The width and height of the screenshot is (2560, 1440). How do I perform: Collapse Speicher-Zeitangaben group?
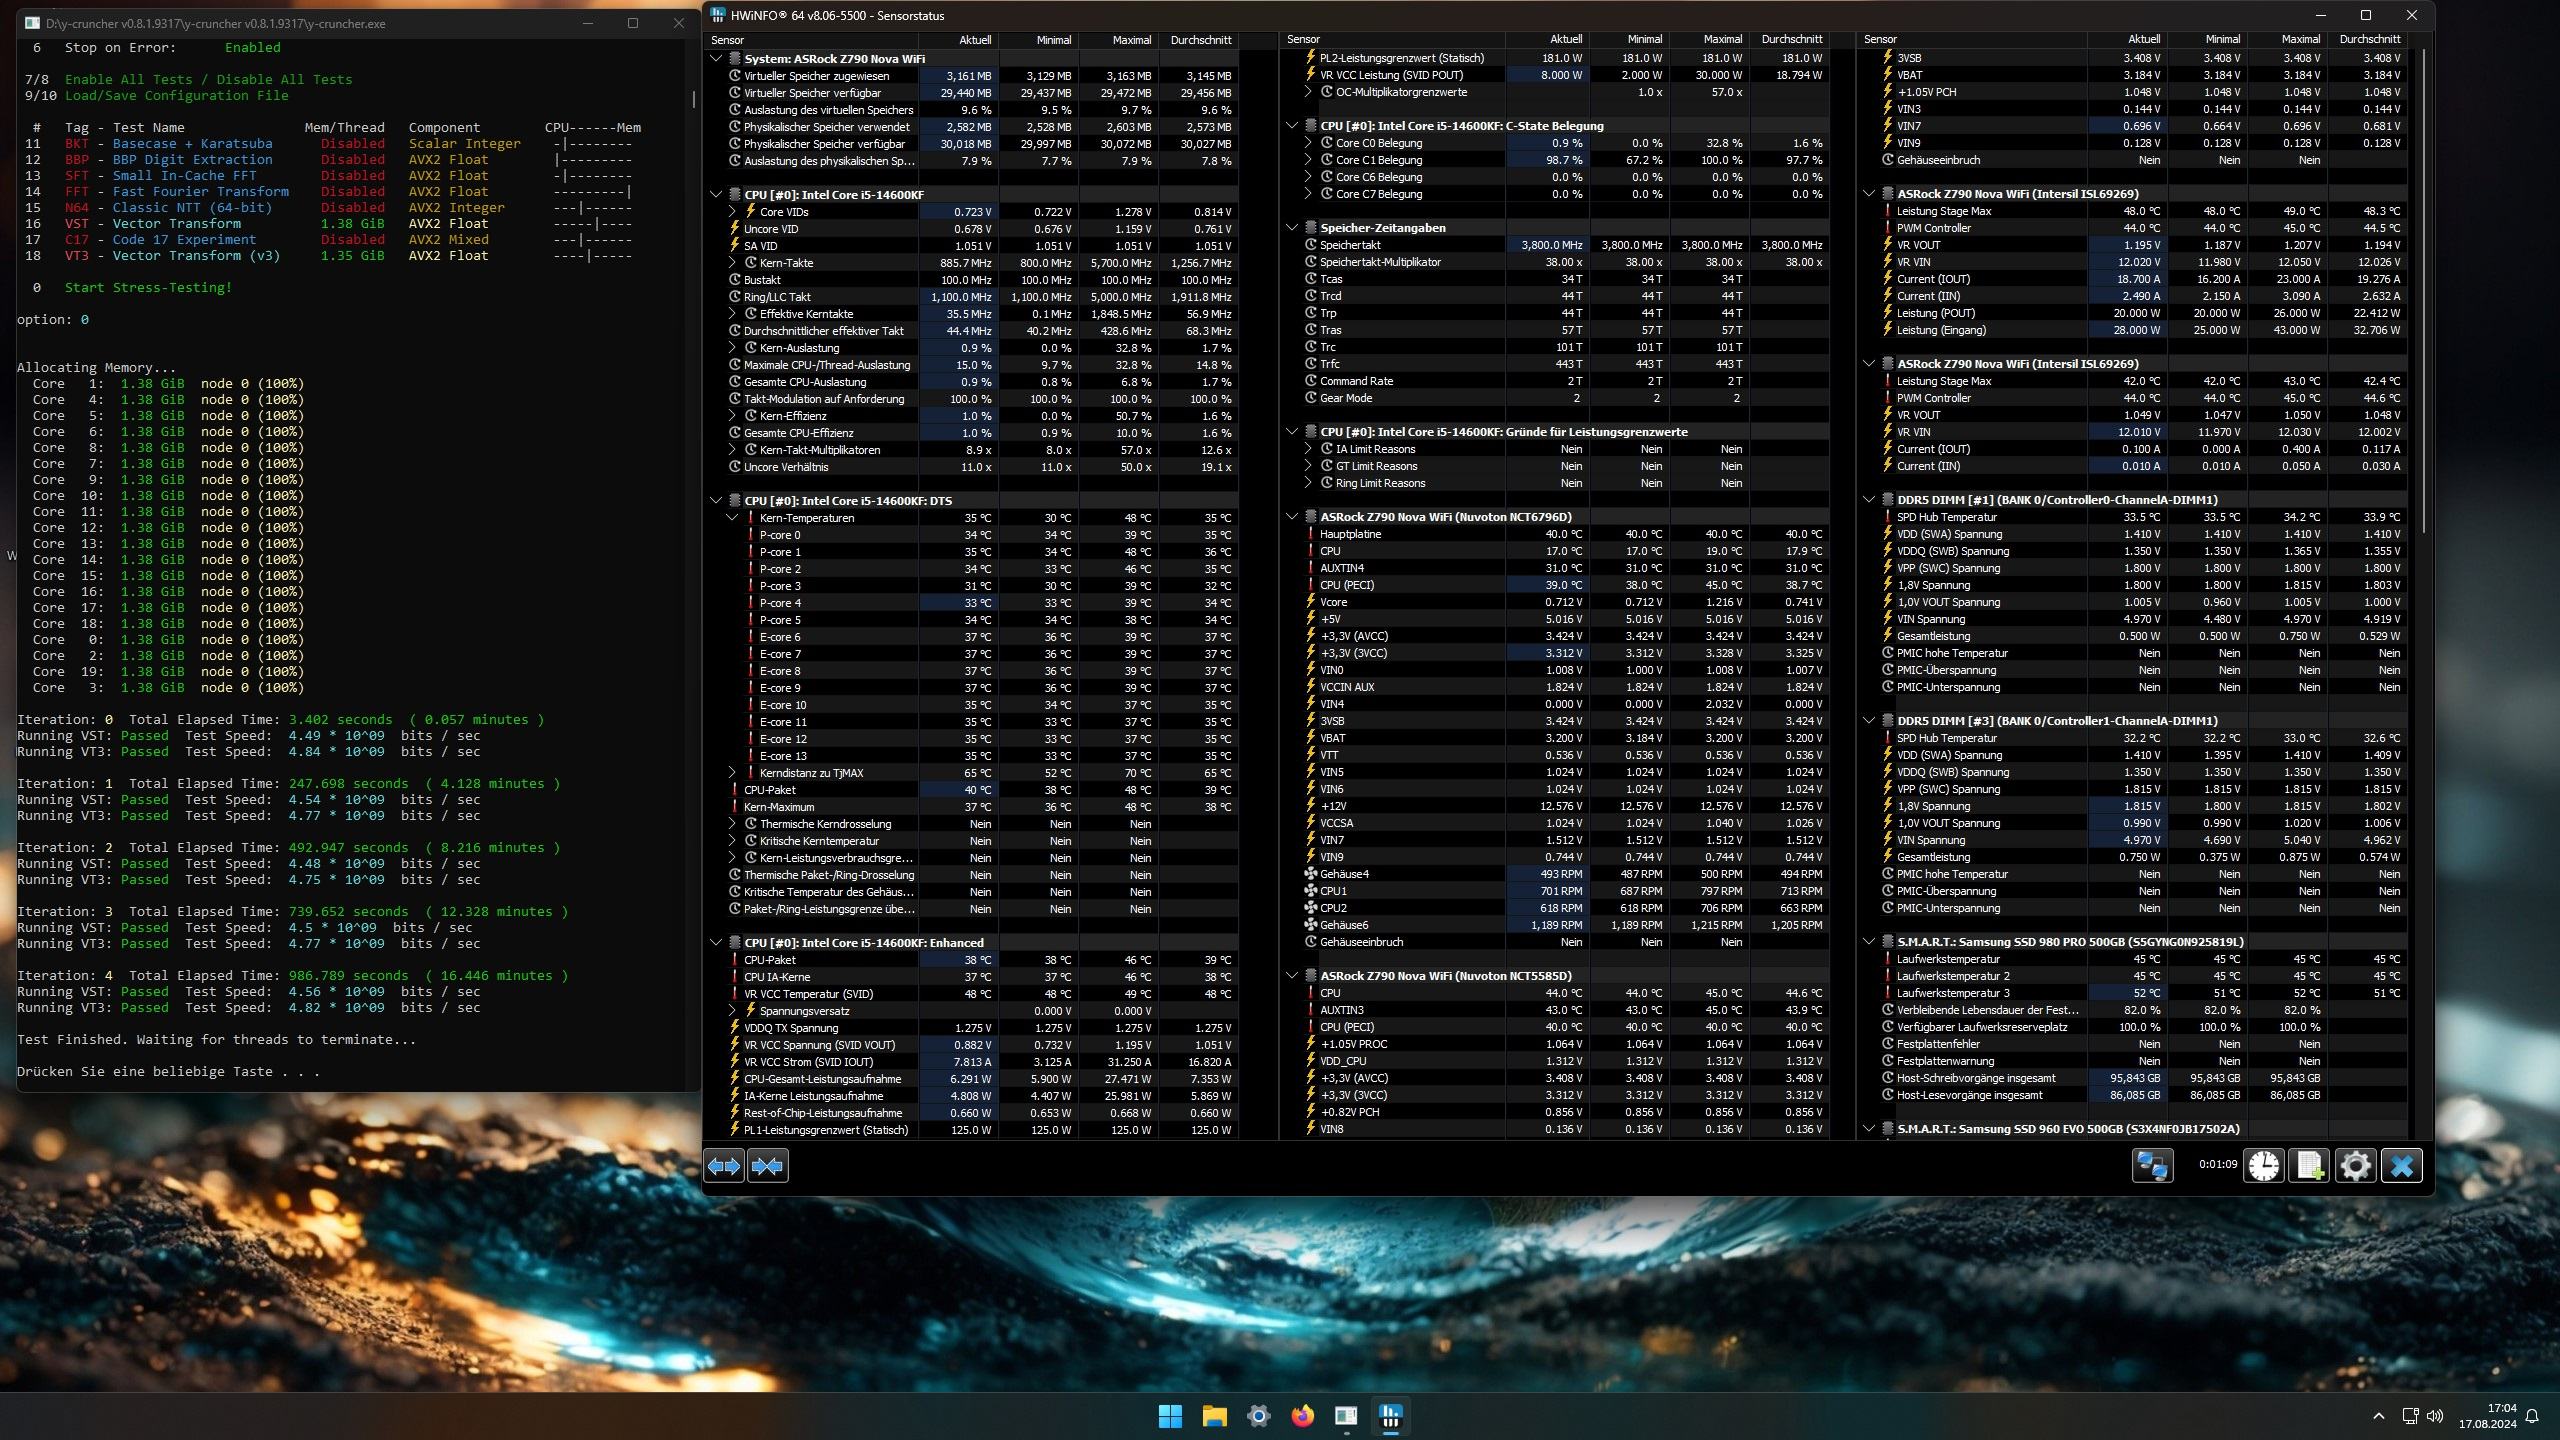[1292, 228]
